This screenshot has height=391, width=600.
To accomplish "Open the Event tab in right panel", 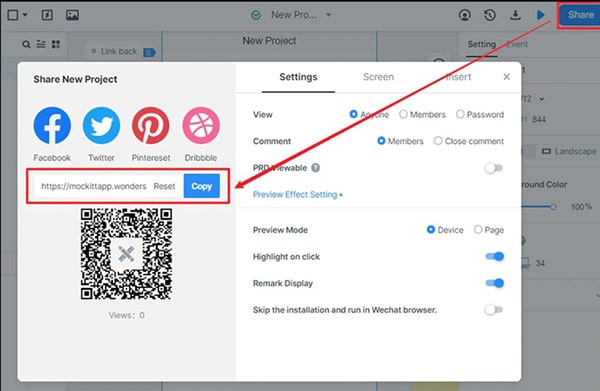I will [517, 44].
